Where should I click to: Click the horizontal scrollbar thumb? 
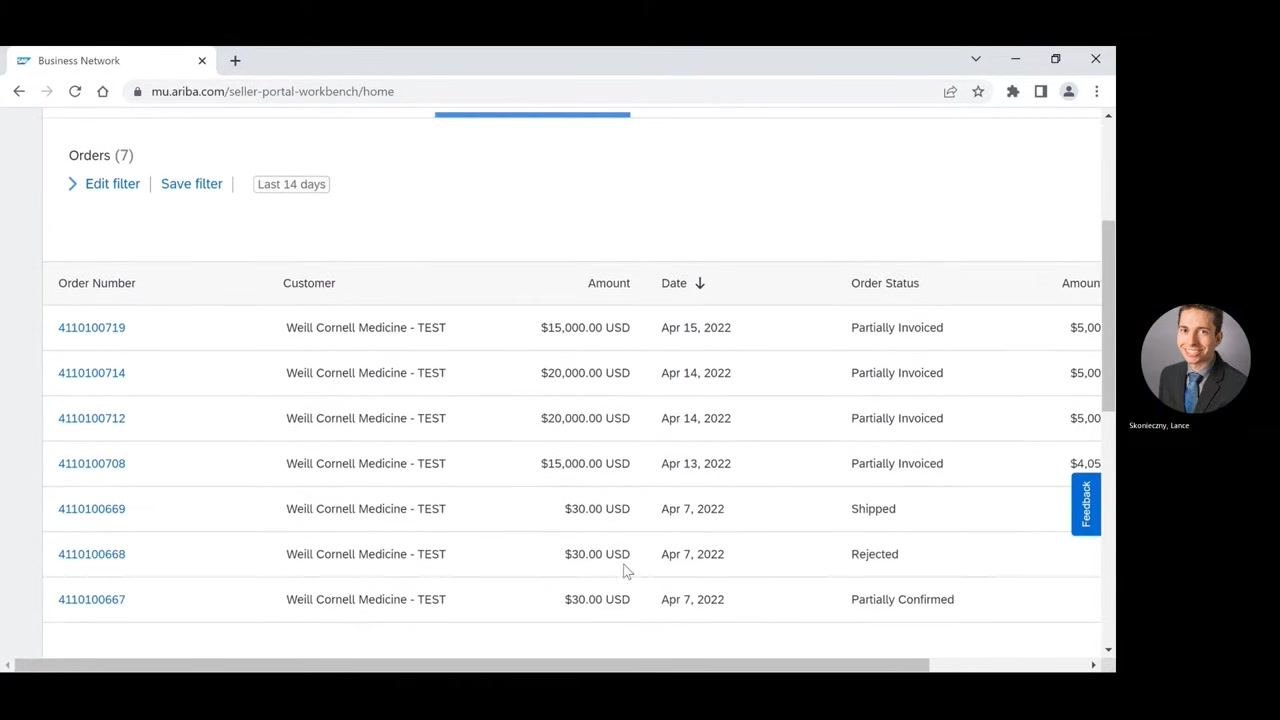[x=472, y=665]
